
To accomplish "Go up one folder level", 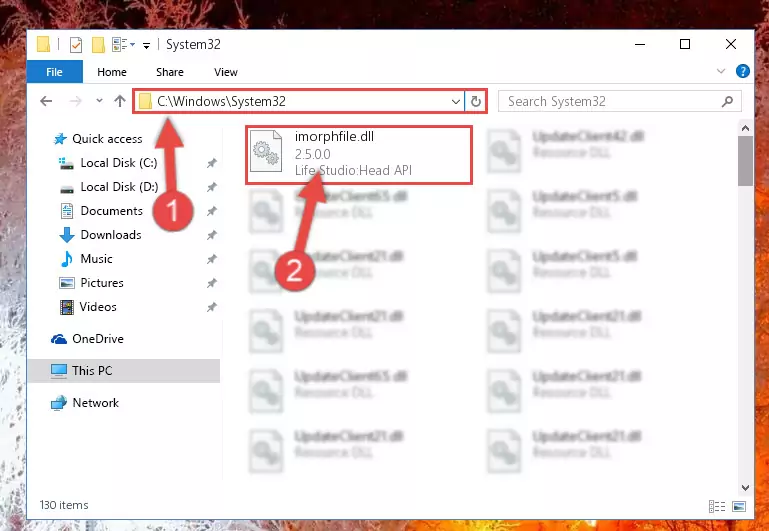I will 120,101.
